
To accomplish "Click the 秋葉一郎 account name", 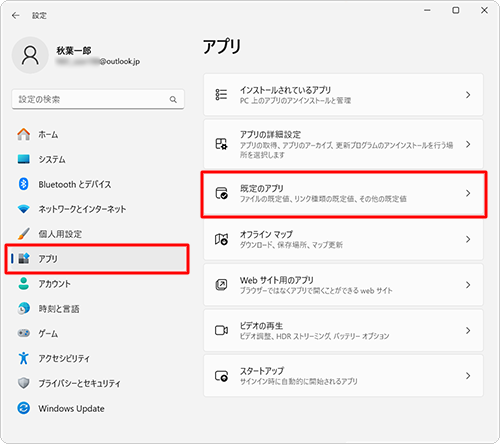I will pos(74,50).
